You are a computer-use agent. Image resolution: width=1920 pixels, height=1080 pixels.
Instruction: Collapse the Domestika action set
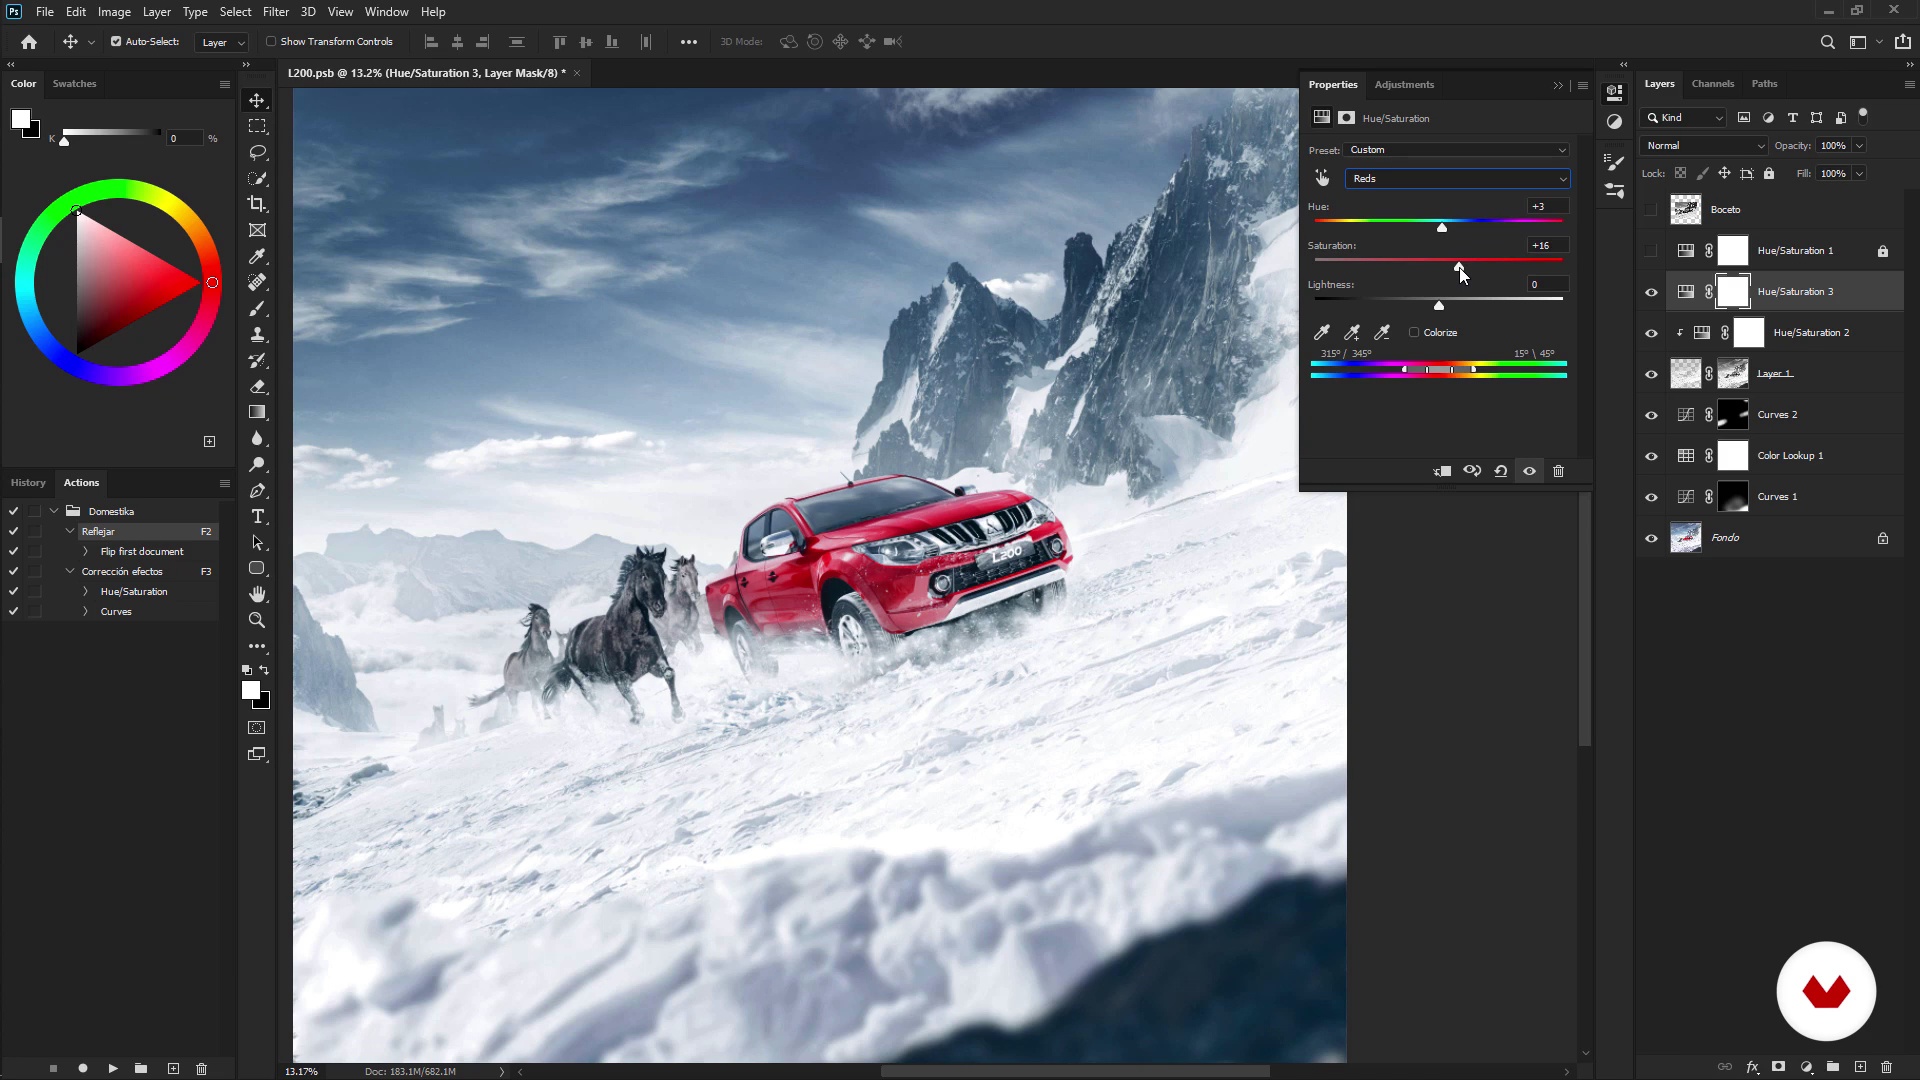pyautogui.click(x=54, y=511)
